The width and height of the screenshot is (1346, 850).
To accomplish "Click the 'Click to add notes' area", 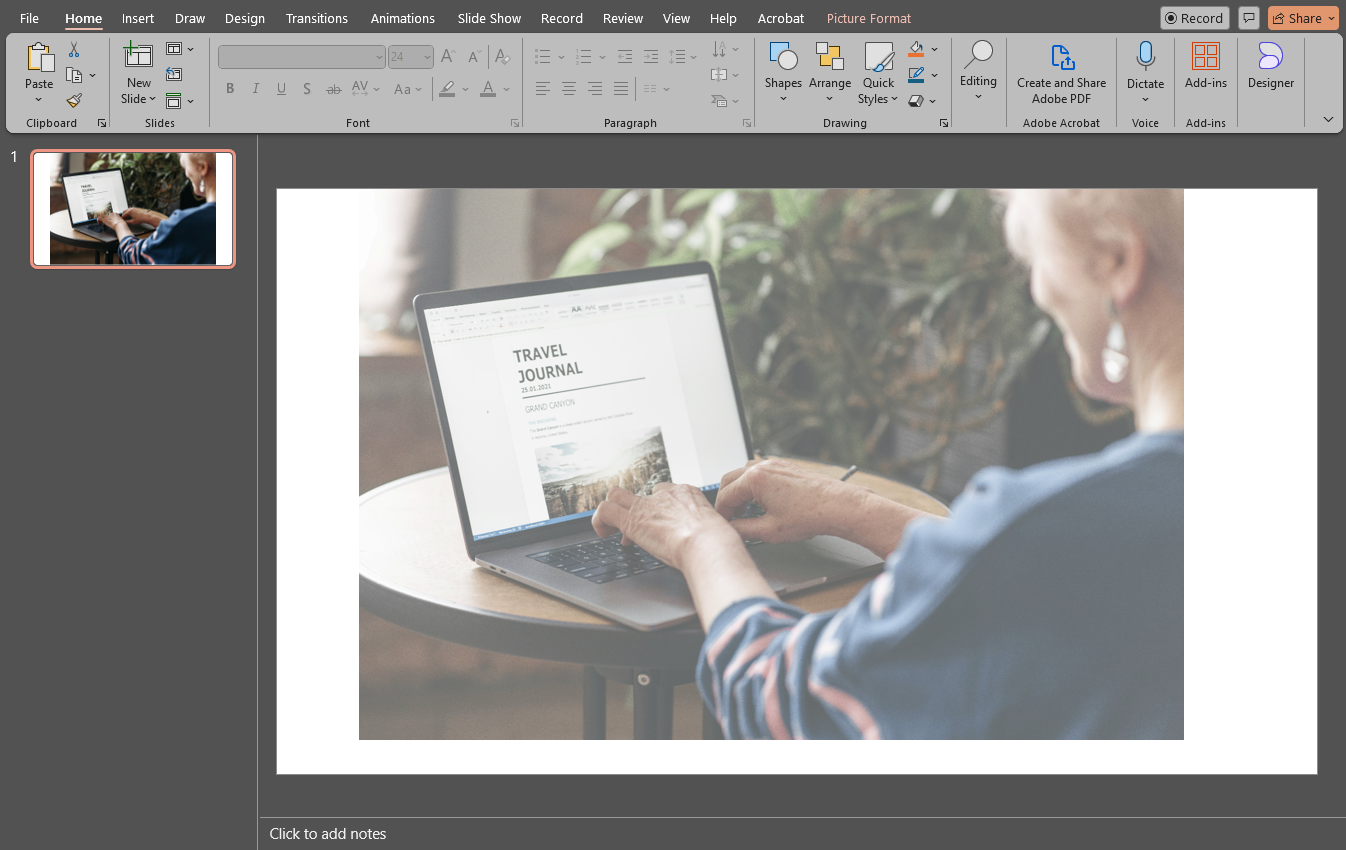I will tap(328, 833).
